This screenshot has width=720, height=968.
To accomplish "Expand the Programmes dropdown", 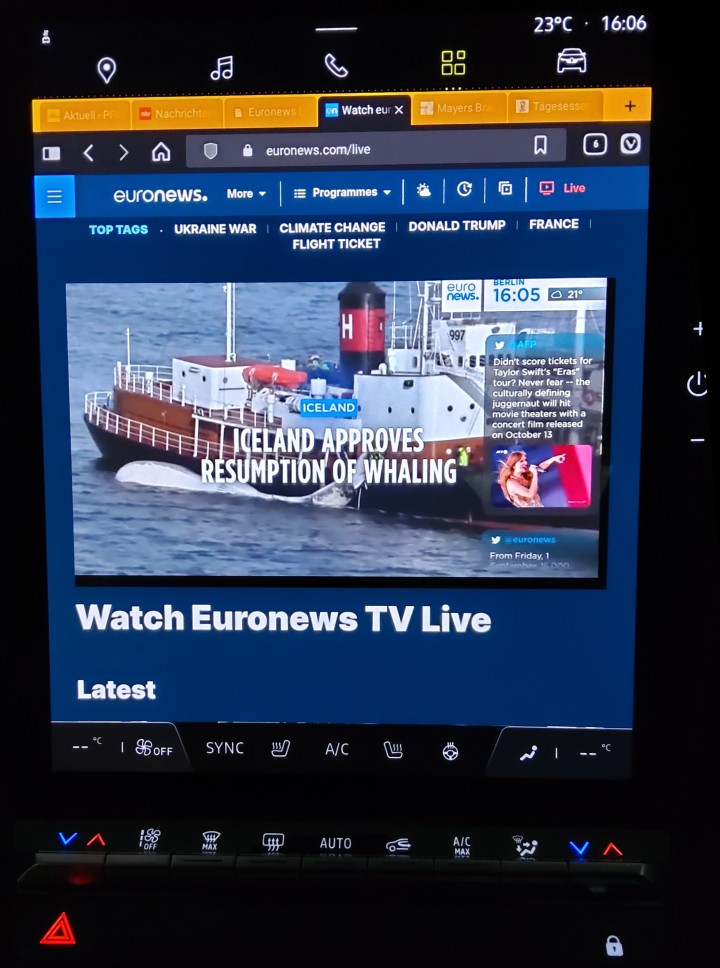I will [x=342, y=192].
